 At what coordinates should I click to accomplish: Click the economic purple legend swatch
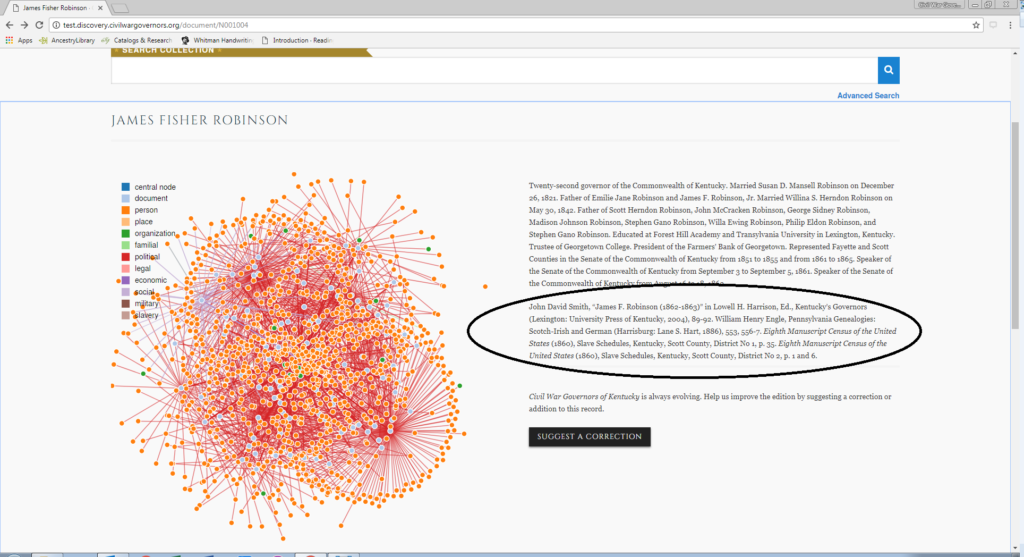pyautogui.click(x=125, y=280)
